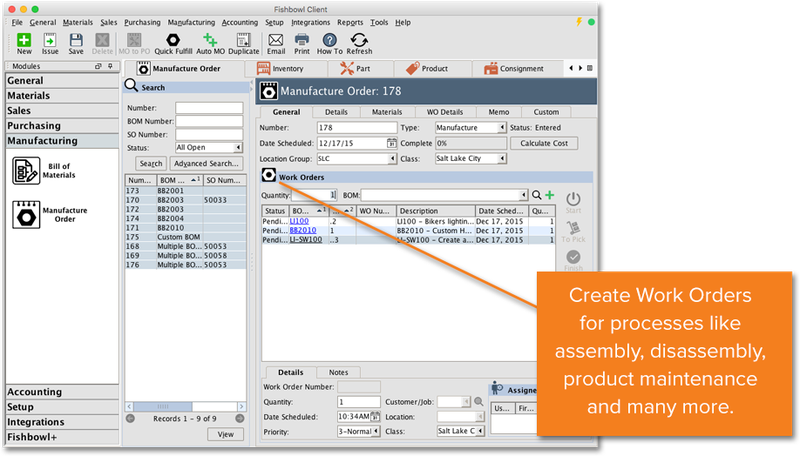
Task: Open the Reports menu
Action: point(350,22)
